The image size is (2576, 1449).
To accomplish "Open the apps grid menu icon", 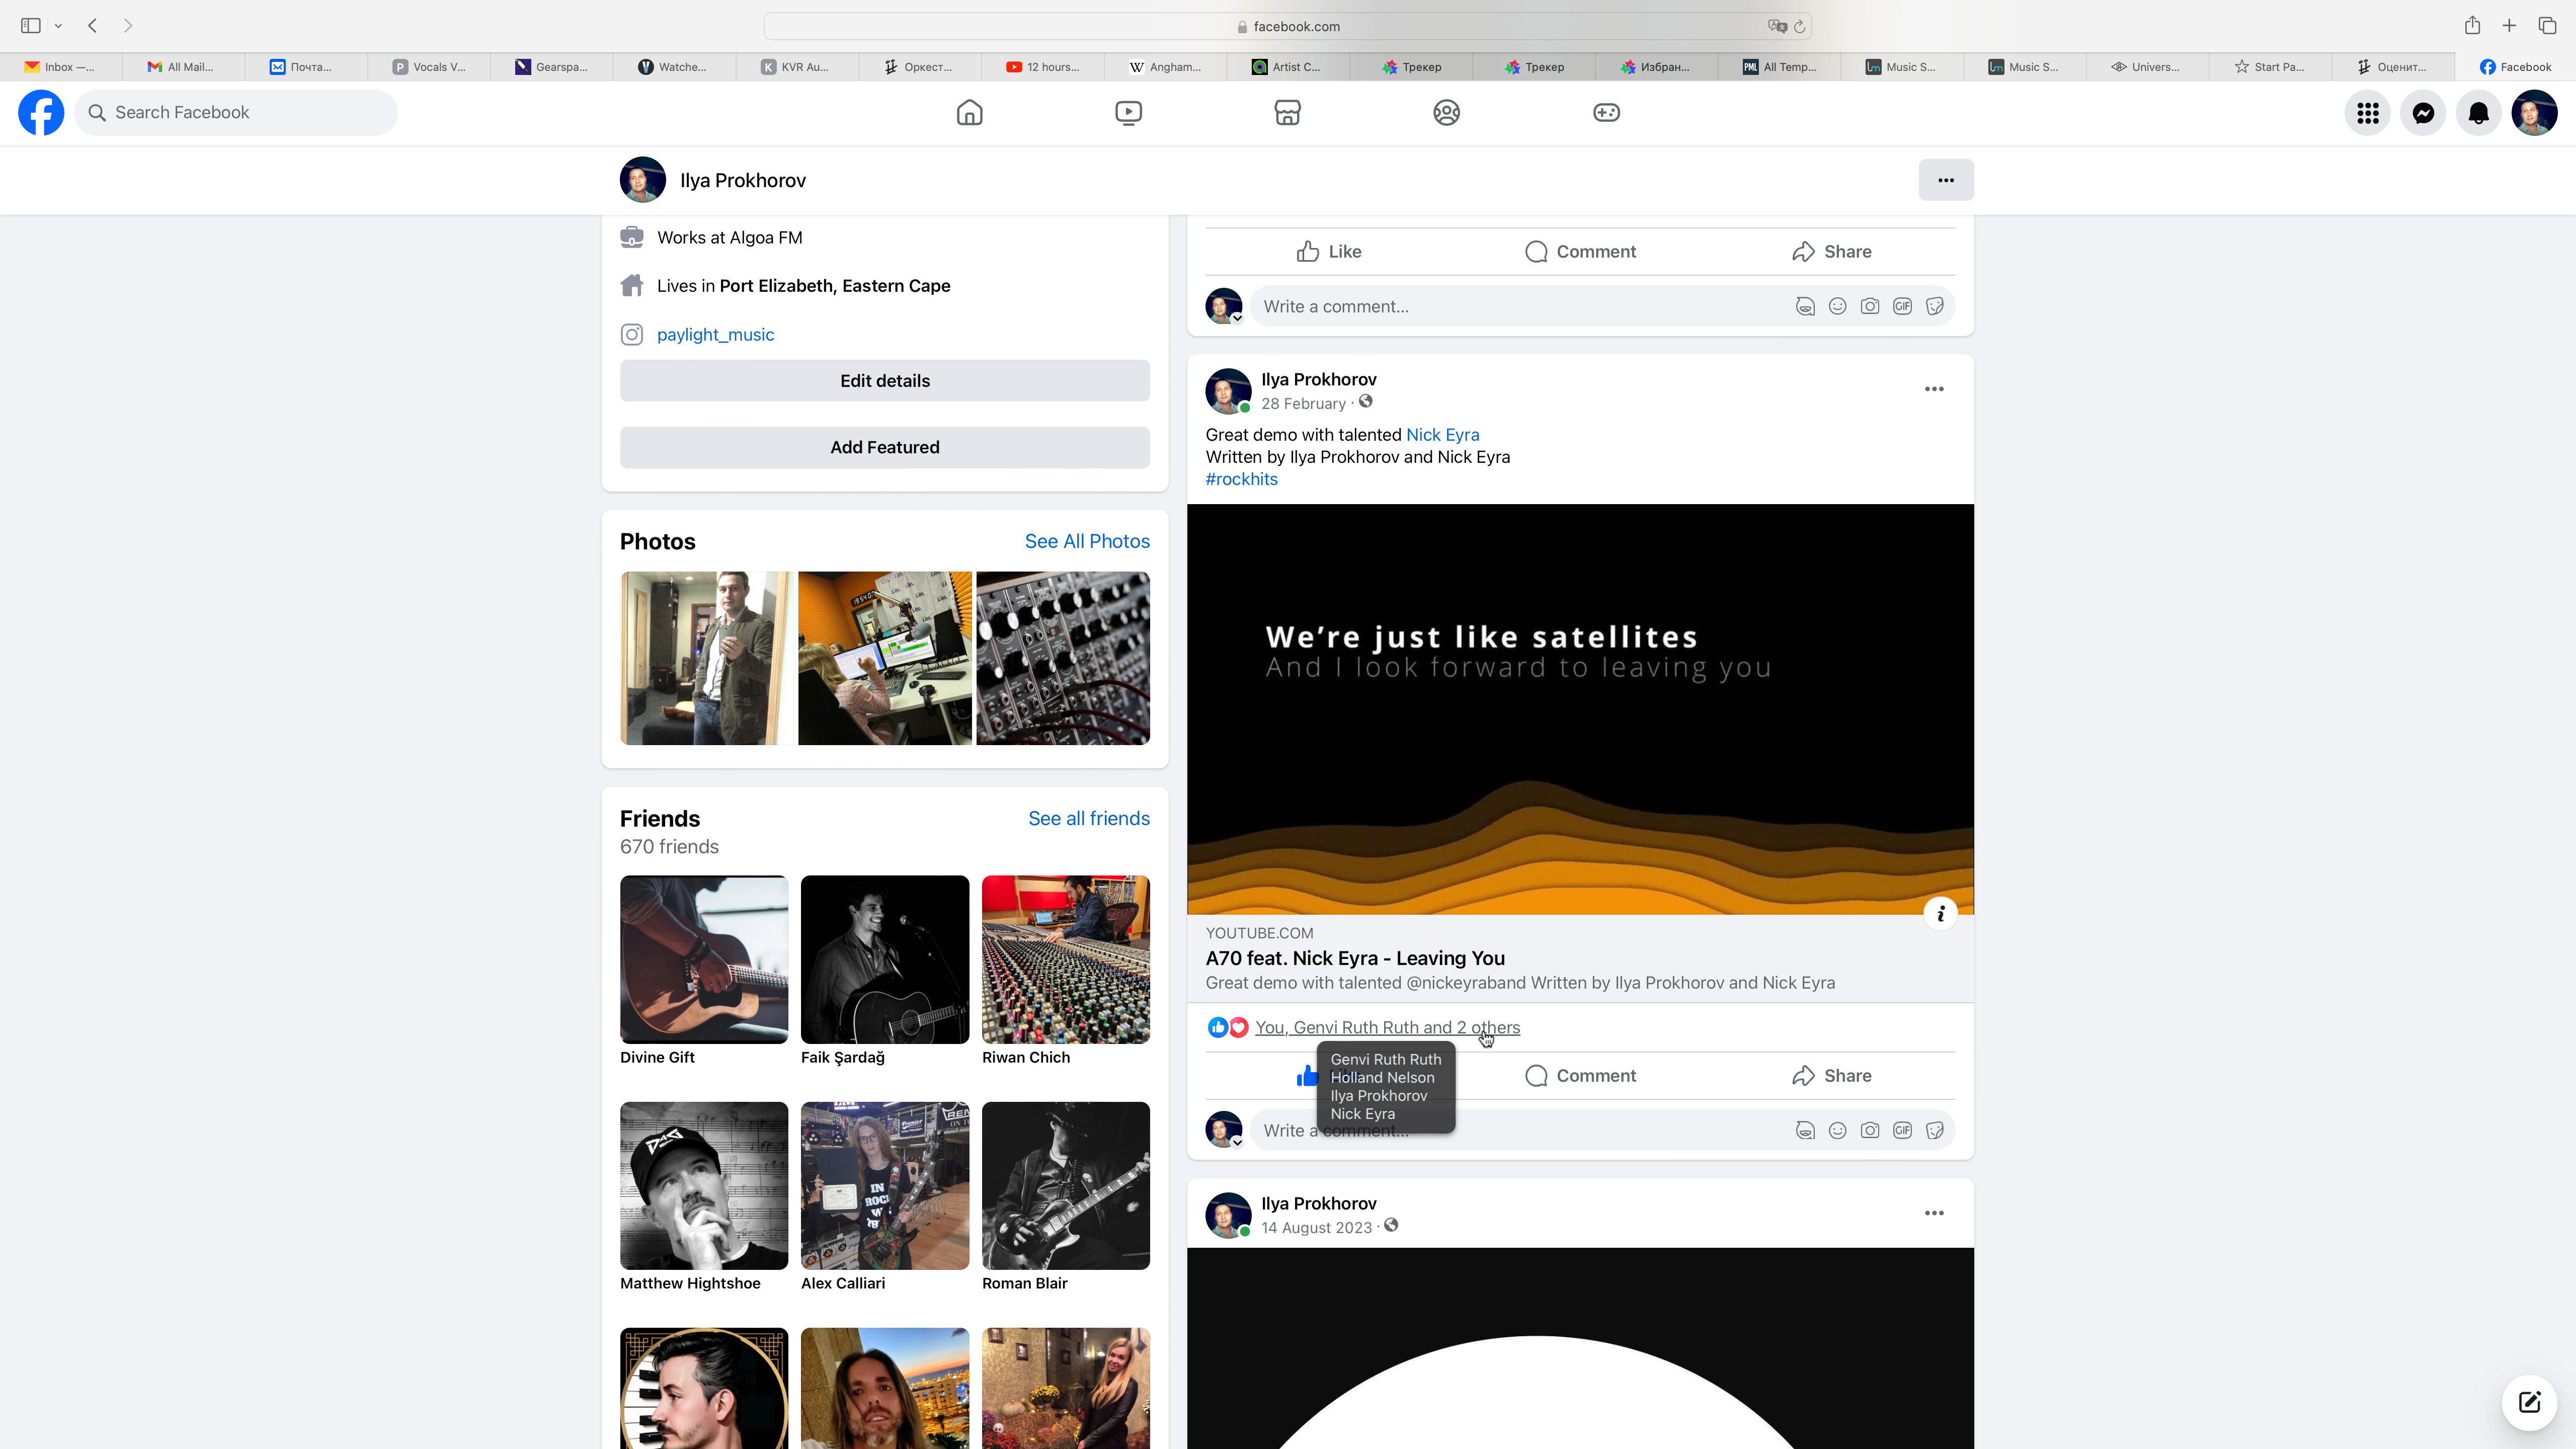I will point(2367,113).
